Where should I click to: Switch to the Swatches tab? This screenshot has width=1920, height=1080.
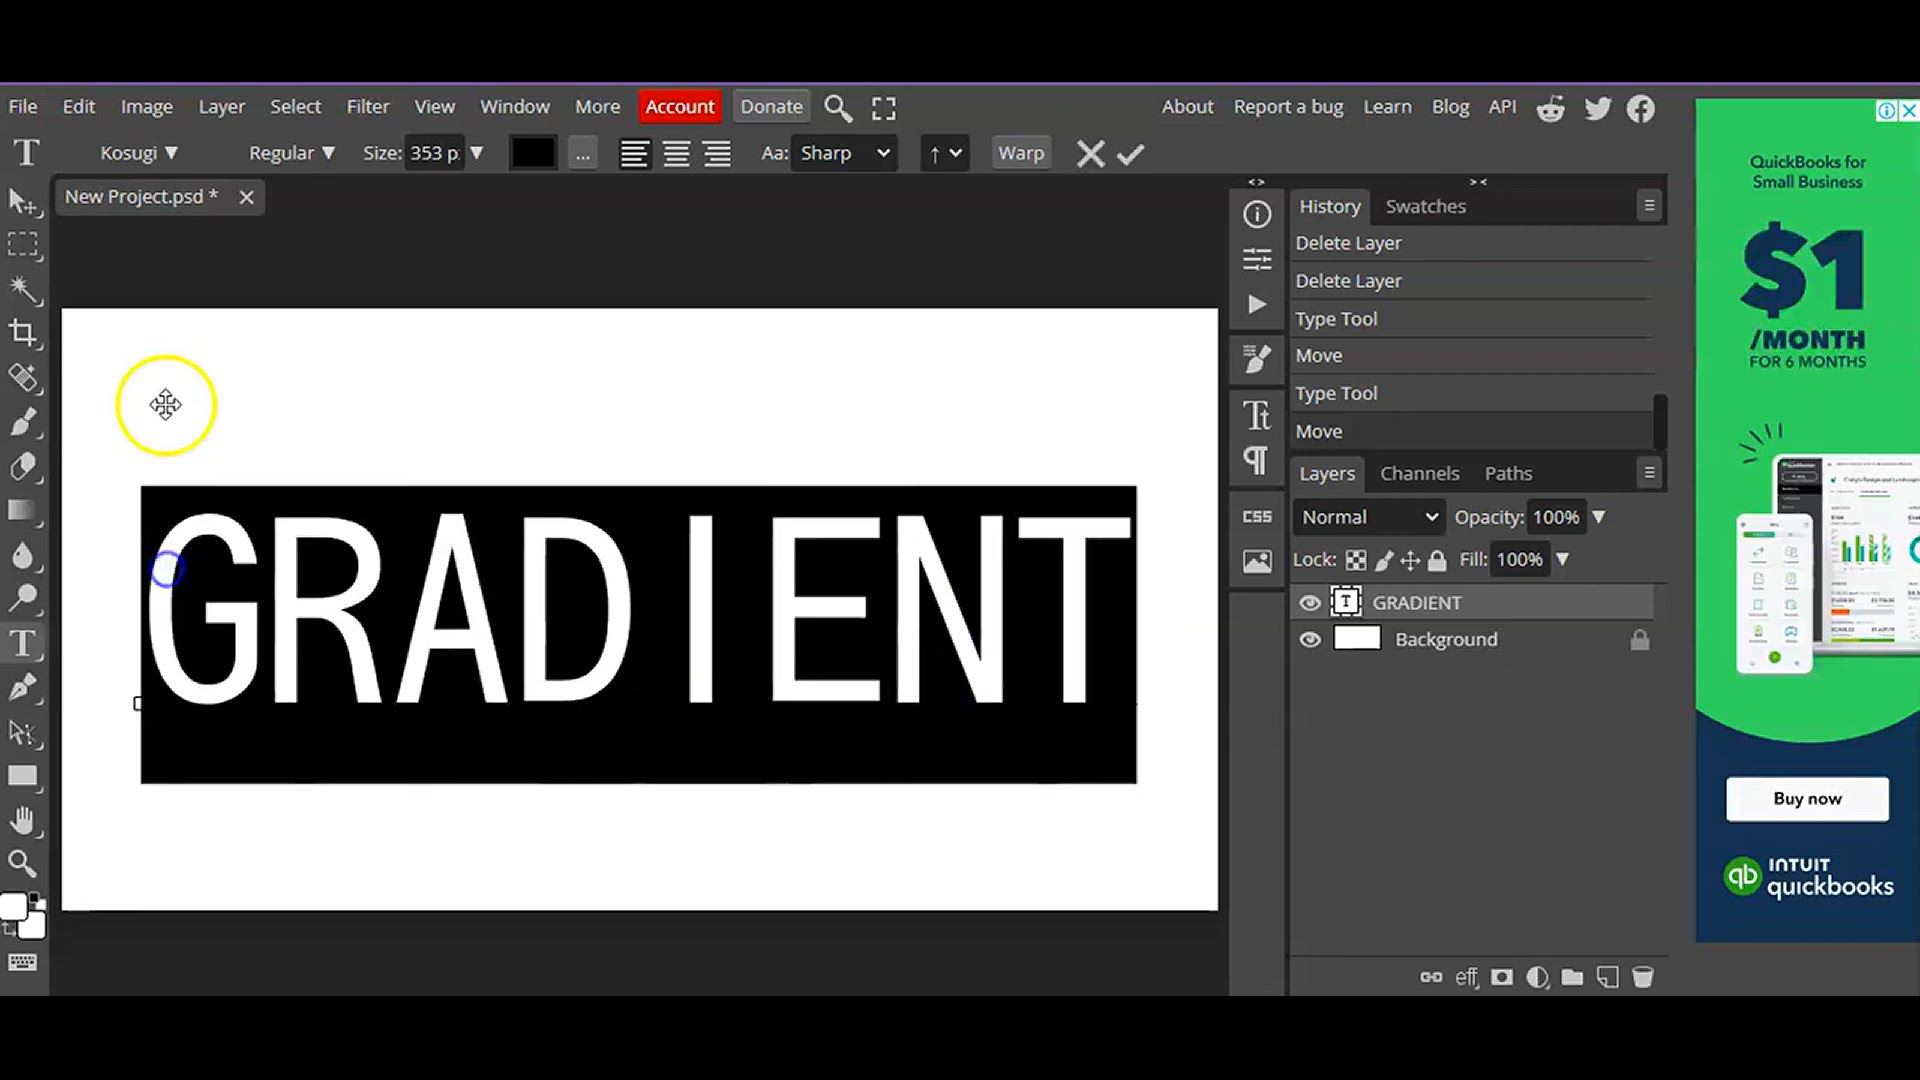pyautogui.click(x=1425, y=206)
